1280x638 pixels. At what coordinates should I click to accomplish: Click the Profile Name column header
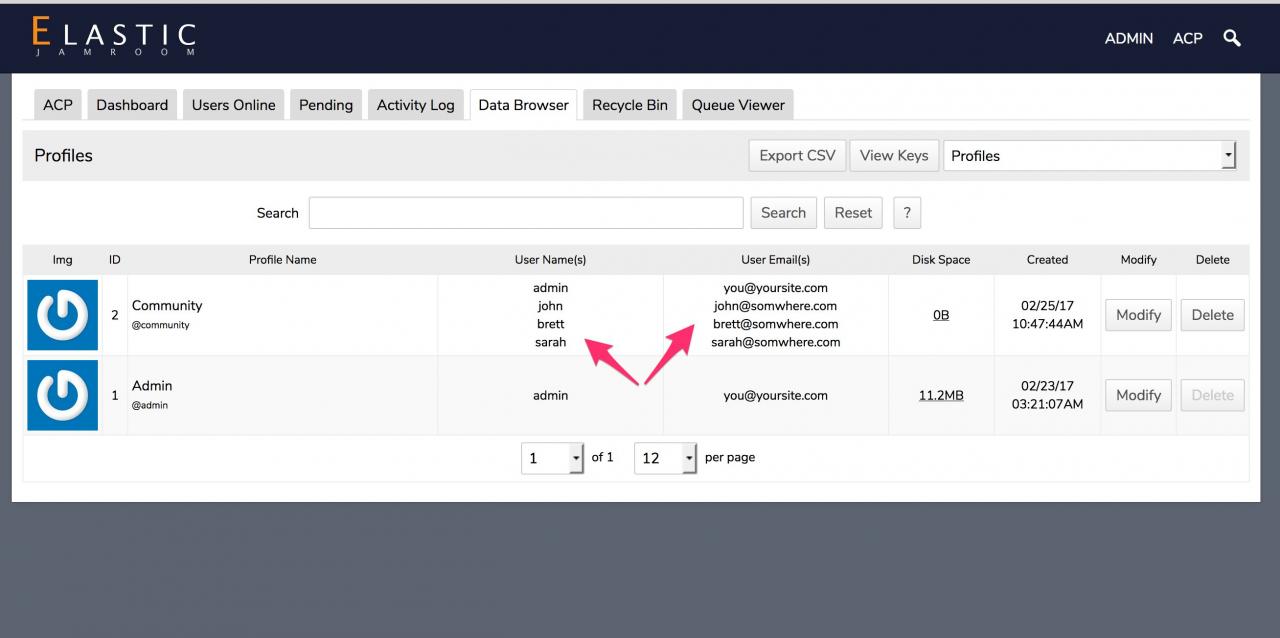click(282, 259)
